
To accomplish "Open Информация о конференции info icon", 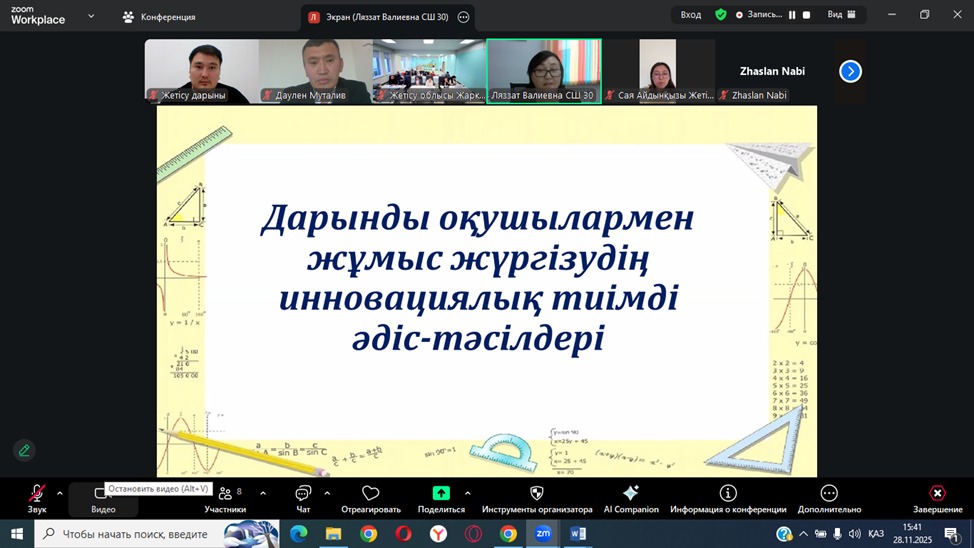I will pyautogui.click(x=728, y=495).
